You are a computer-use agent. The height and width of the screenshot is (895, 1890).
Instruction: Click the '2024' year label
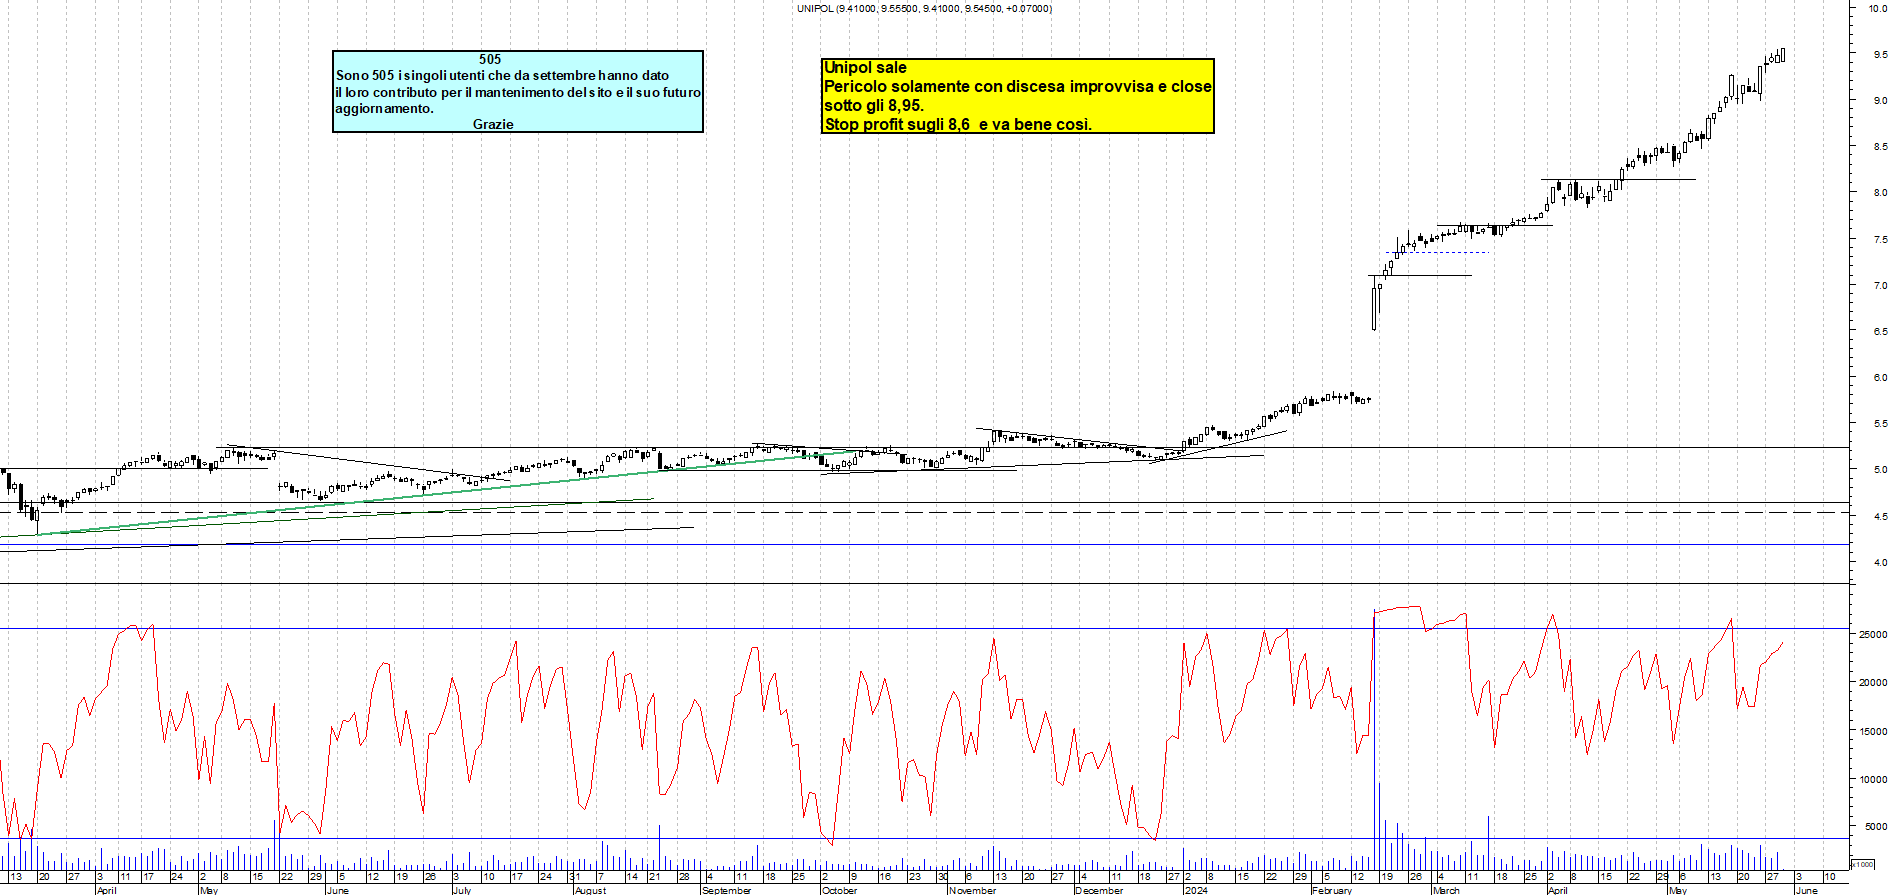(x=1196, y=890)
